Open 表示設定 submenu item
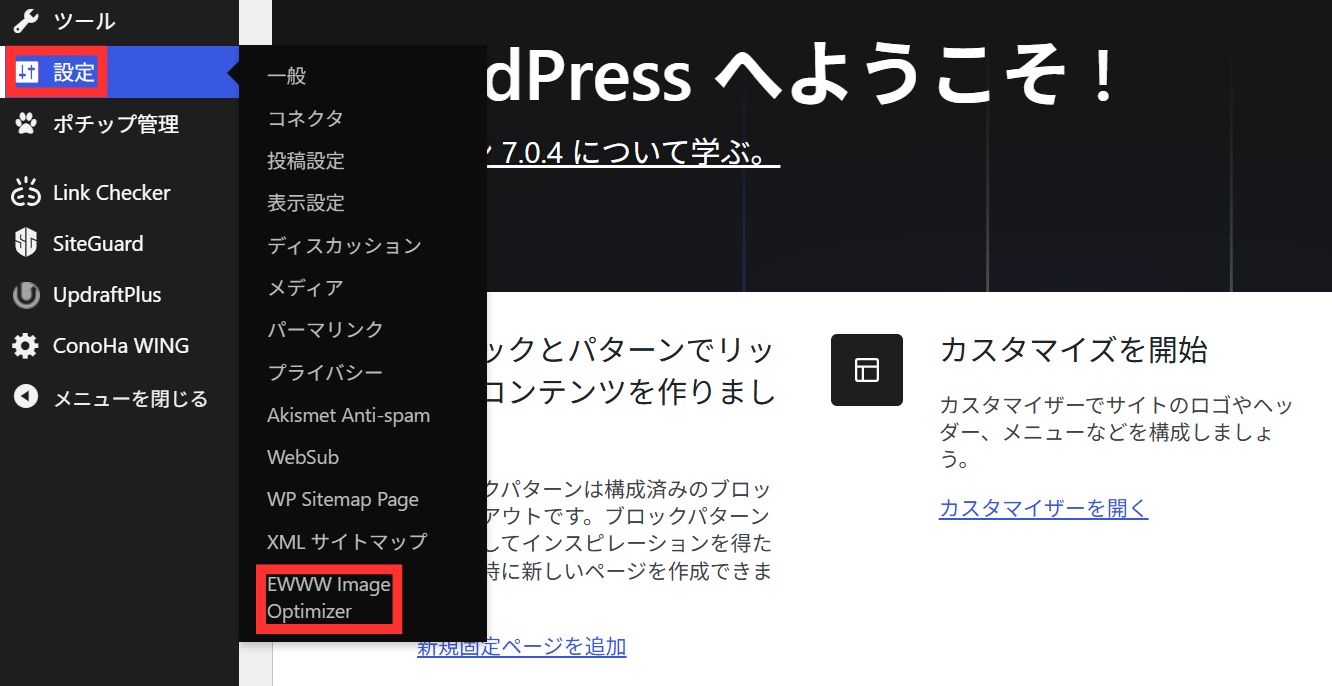This screenshot has height=686, width=1332. tap(306, 203)
